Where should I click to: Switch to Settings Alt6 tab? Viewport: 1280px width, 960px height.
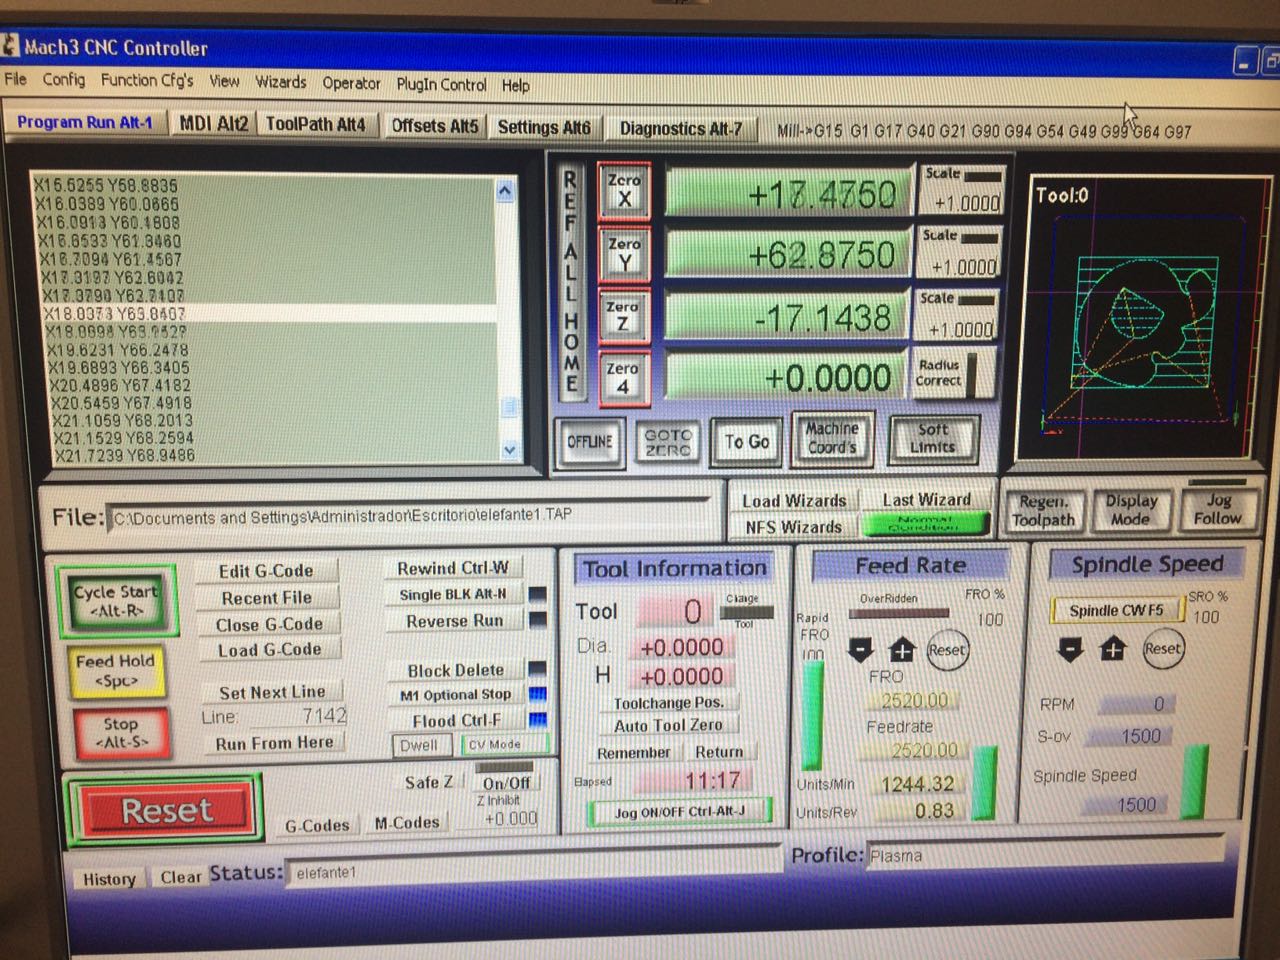(x=544, y=127)
